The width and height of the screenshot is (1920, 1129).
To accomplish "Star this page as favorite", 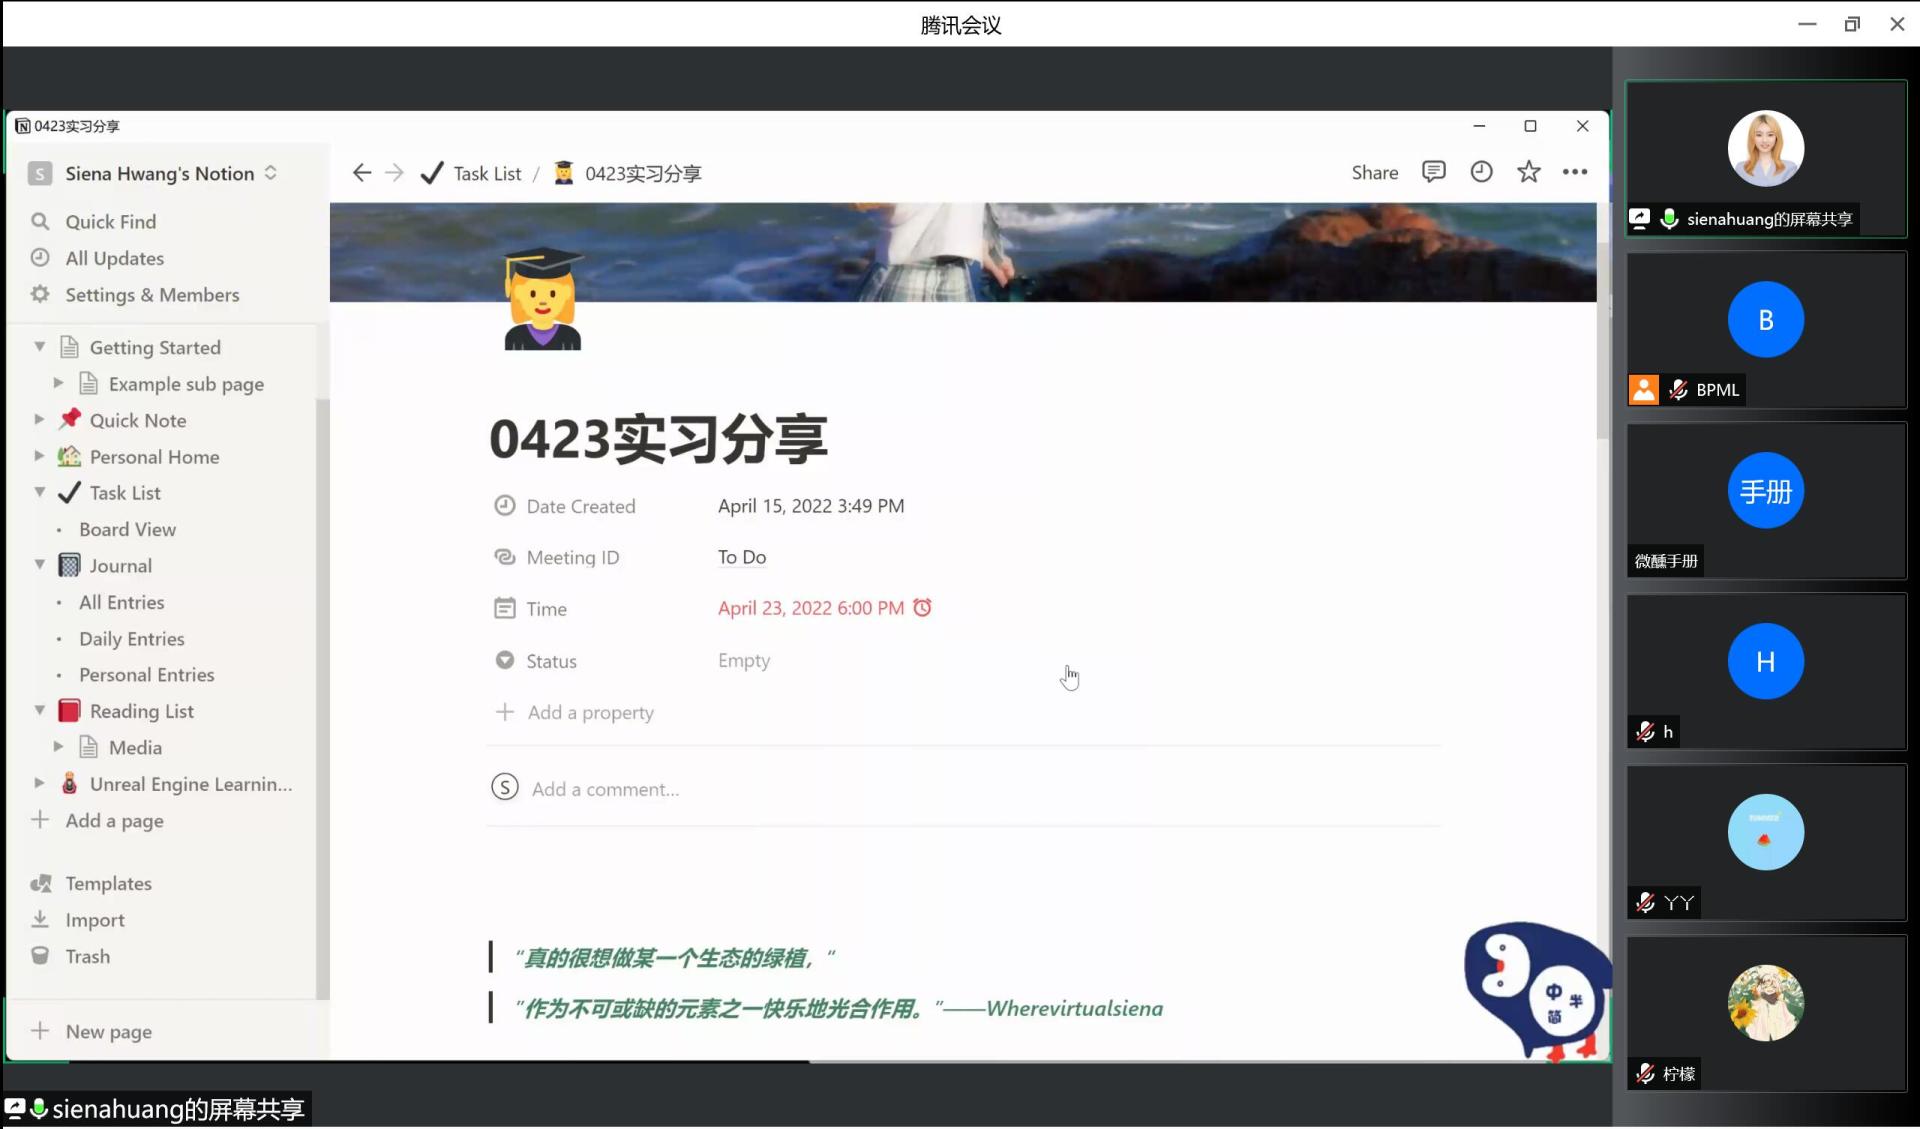I will coord(1528,172).
